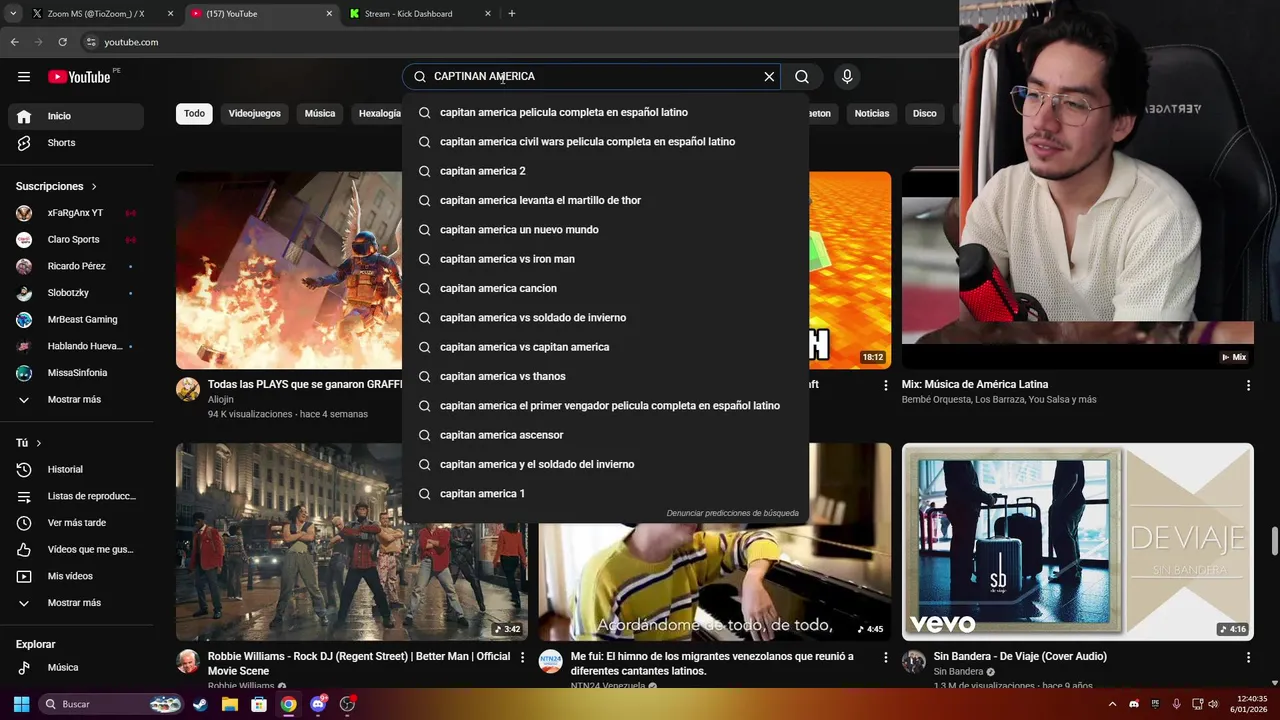Open MissaSinfonia subscription channel
The image size is (1280, 720).
coord(76,373)
